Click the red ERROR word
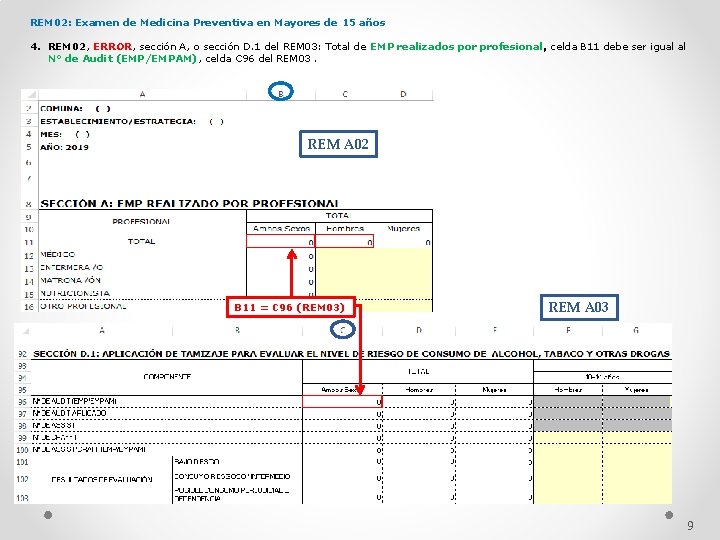 (112, 46)
